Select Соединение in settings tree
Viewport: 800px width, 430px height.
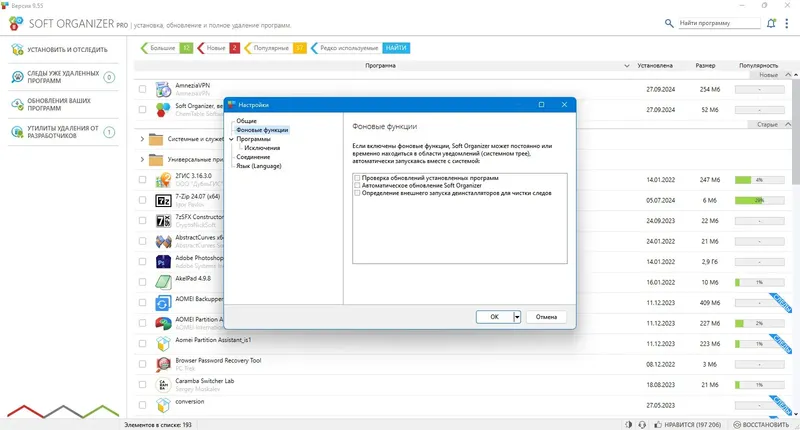pos(253,157)
